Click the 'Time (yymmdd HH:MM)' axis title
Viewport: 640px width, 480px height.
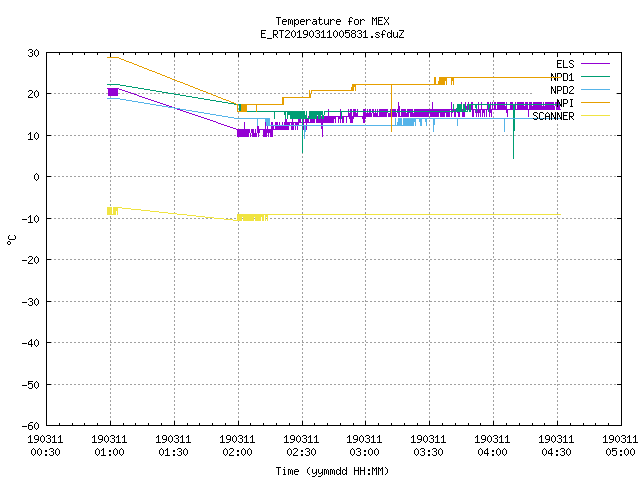click(x=332, y=471)
